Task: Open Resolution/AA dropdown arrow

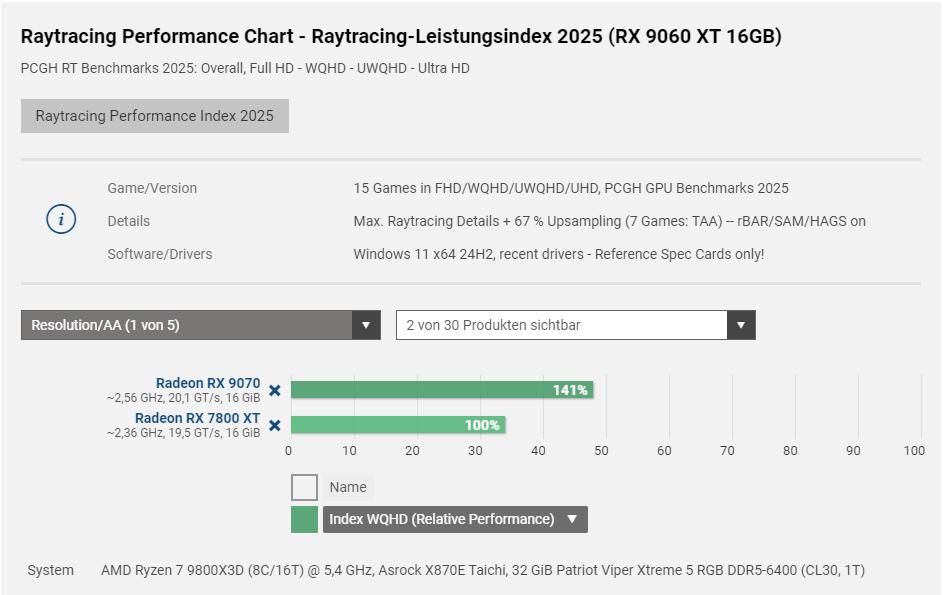Action: tap(366, 325)
